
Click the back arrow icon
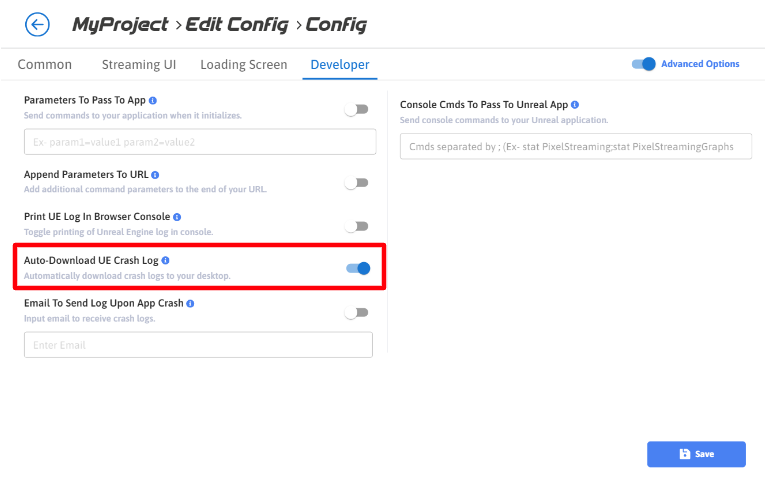37,24
